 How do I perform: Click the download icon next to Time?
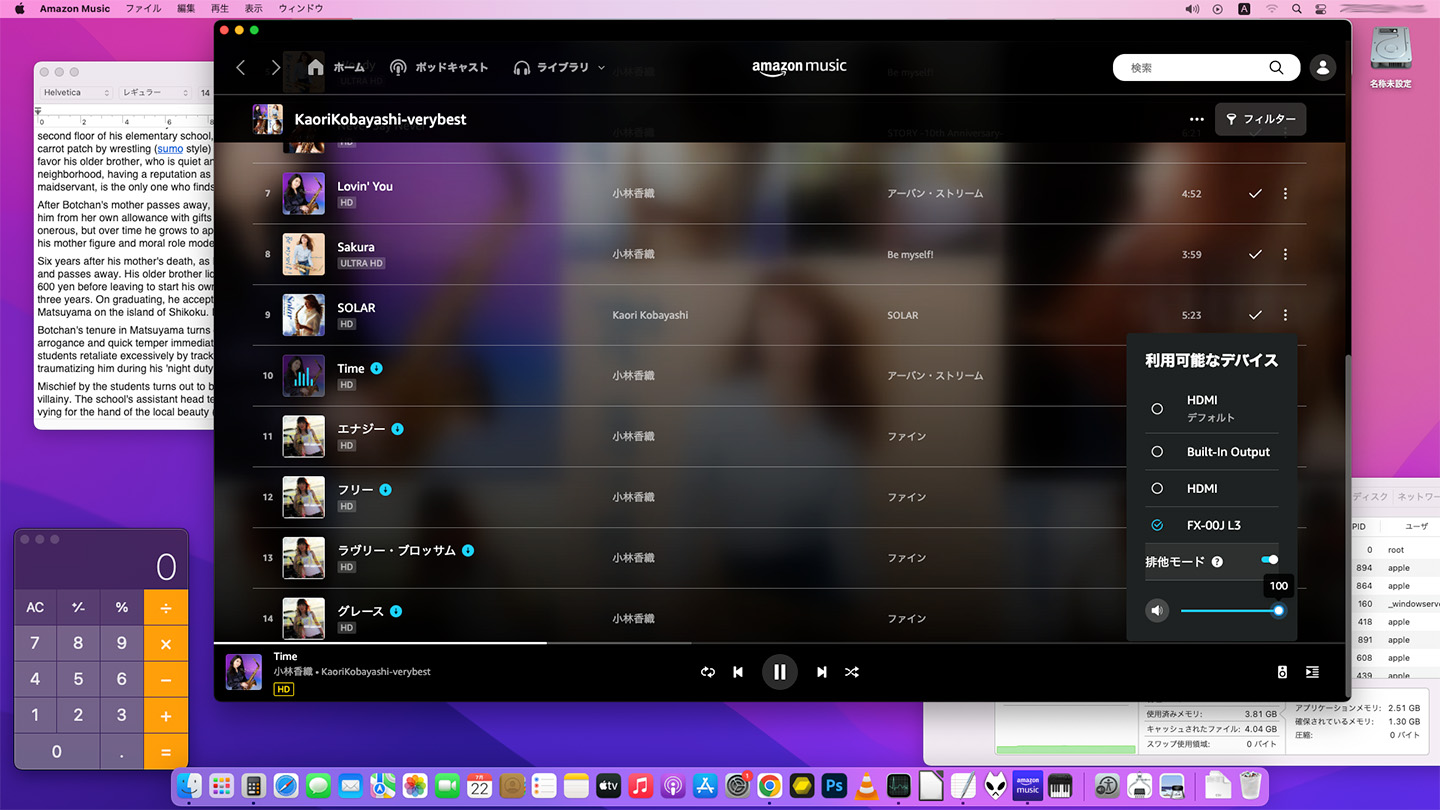[376, 368]
